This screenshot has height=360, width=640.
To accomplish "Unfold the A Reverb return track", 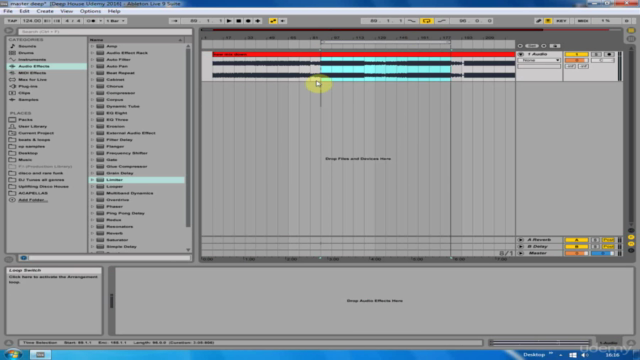I will tap(520, 240).
